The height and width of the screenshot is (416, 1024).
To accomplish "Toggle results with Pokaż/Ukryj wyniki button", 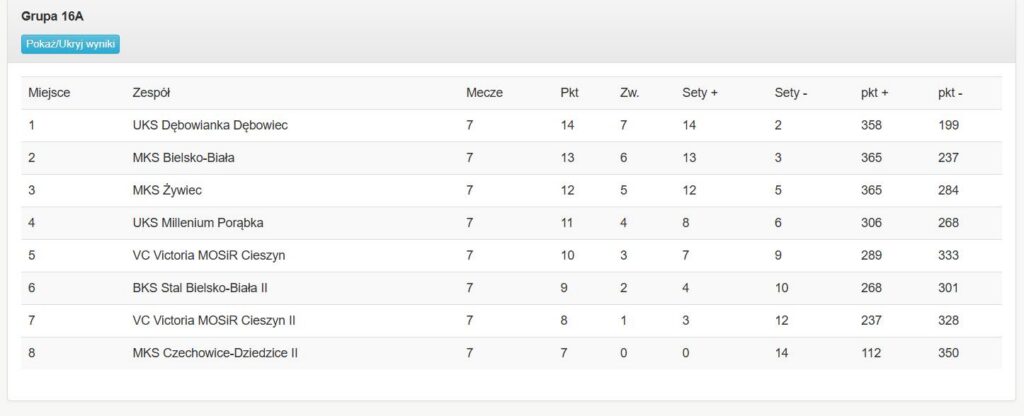I will 71,44.
